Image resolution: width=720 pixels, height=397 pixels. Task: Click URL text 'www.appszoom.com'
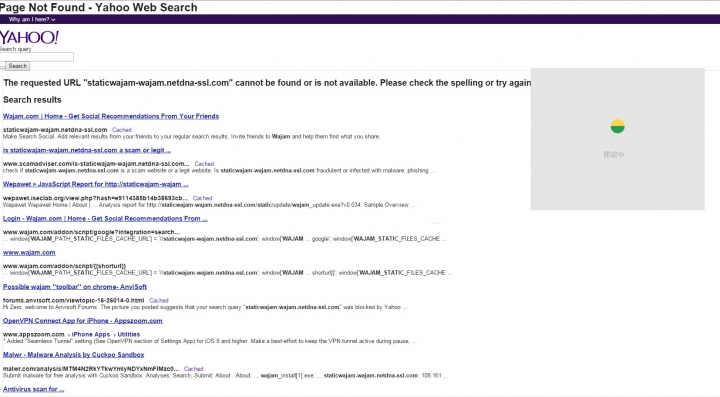coord(34,335)
